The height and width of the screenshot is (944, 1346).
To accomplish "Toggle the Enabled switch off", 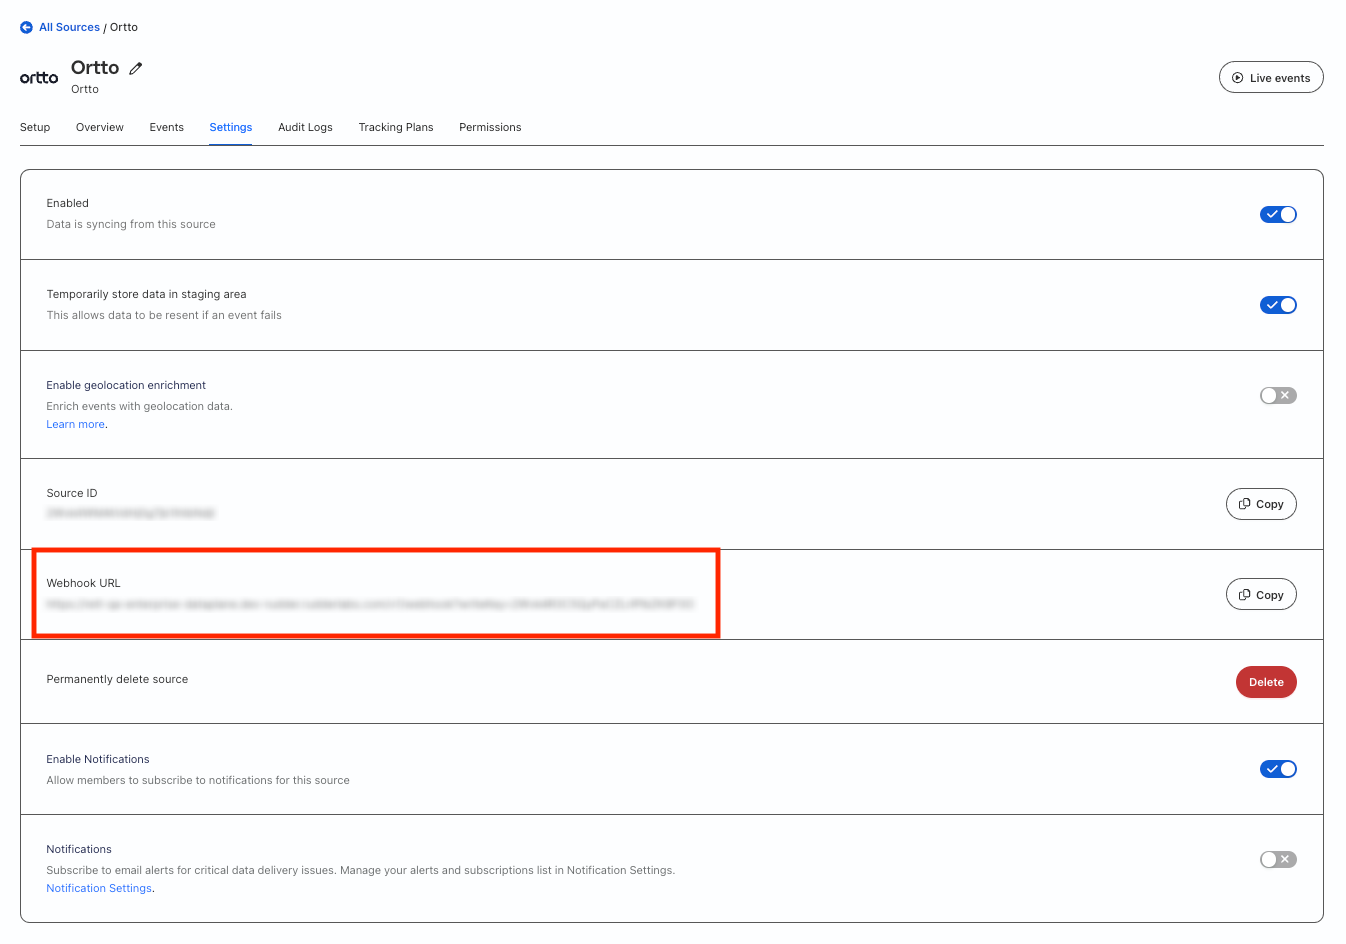I will click(1278, 215).
